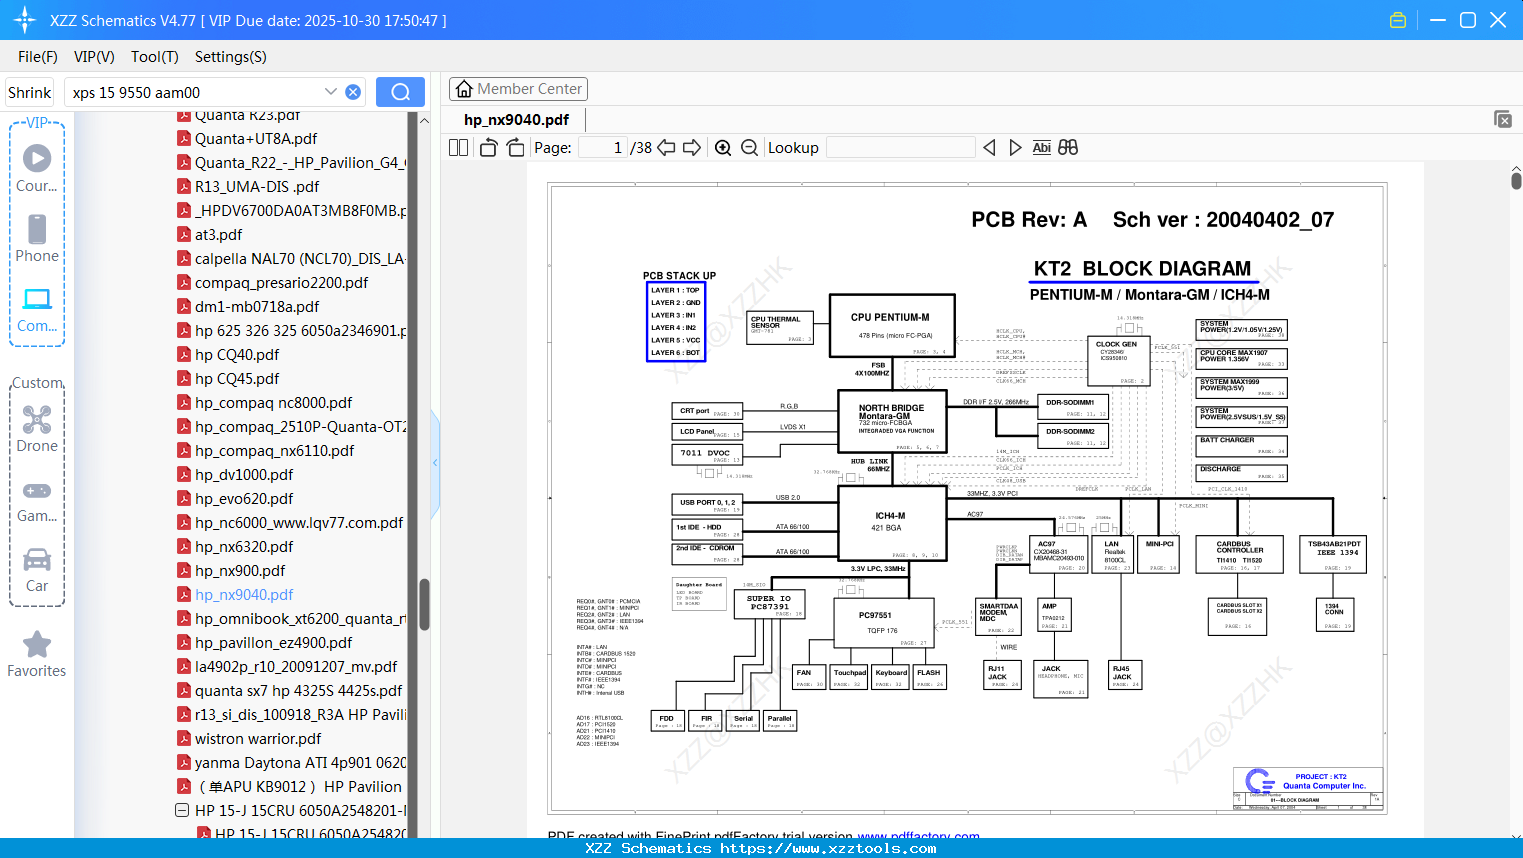Click the Shrink button
Image resolution: width=1523 pixels, height=858 pixels.
click(29, 92)
